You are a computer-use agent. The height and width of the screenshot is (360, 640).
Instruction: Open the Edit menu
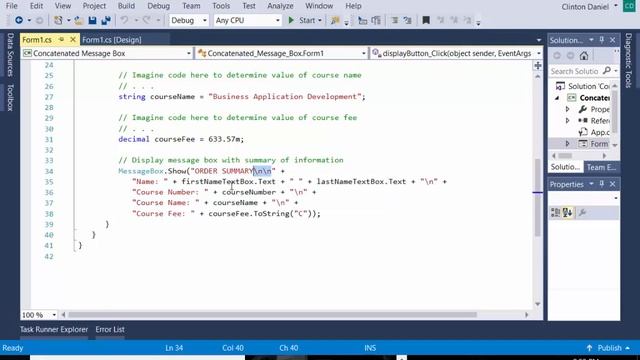coord(36,6)
